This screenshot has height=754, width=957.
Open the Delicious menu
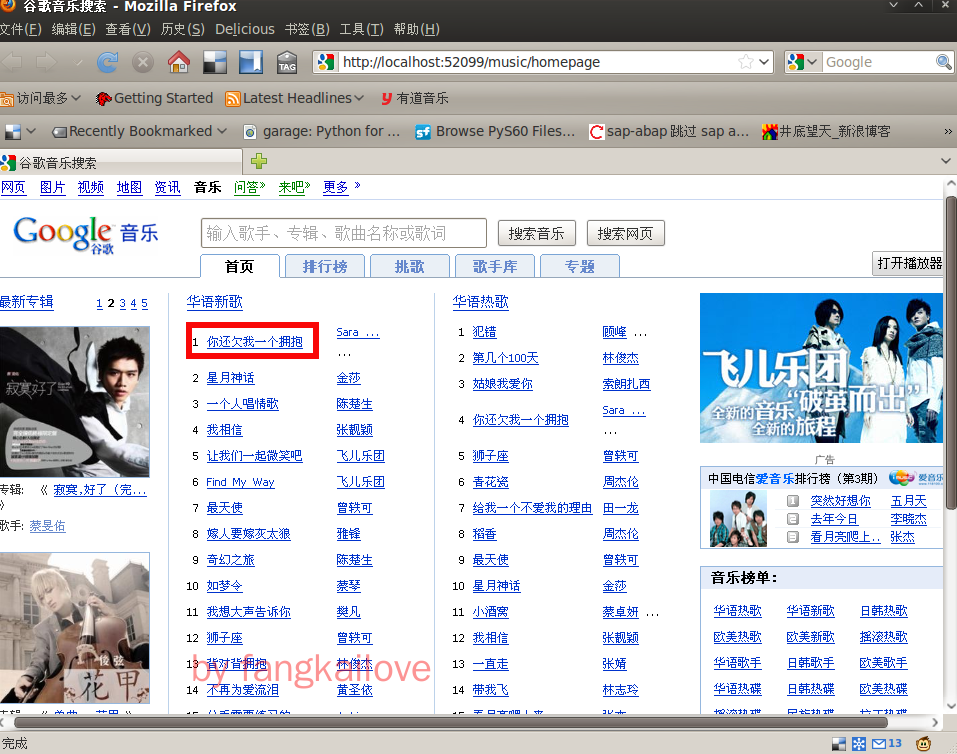coord(245,29)
